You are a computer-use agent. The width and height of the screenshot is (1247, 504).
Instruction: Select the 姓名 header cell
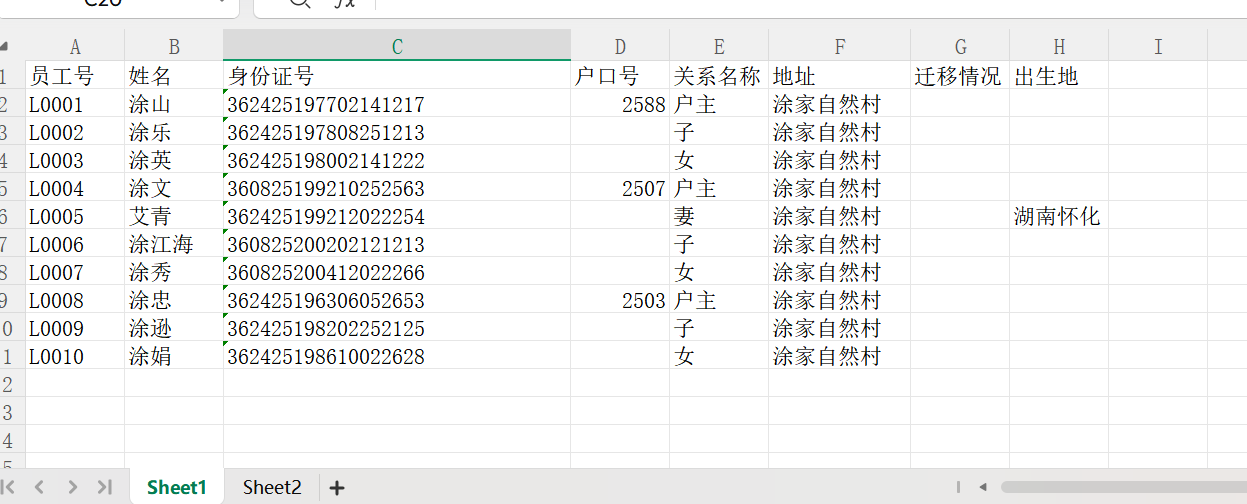(174, 76)
